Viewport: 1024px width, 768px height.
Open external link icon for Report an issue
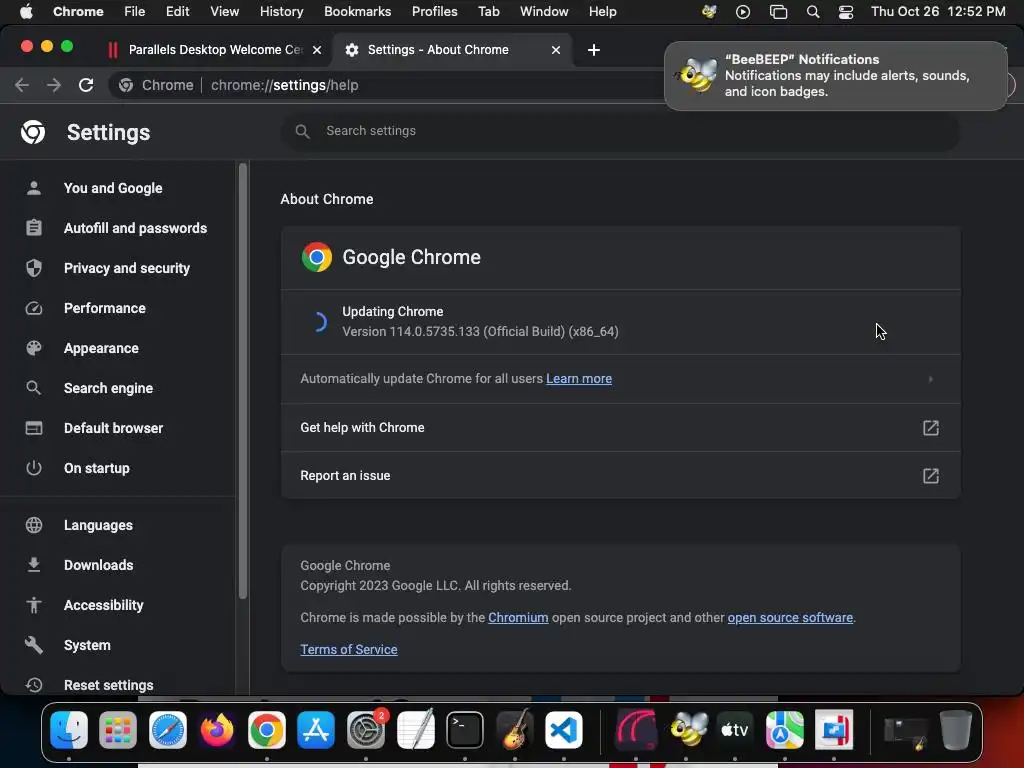point(931,476)
